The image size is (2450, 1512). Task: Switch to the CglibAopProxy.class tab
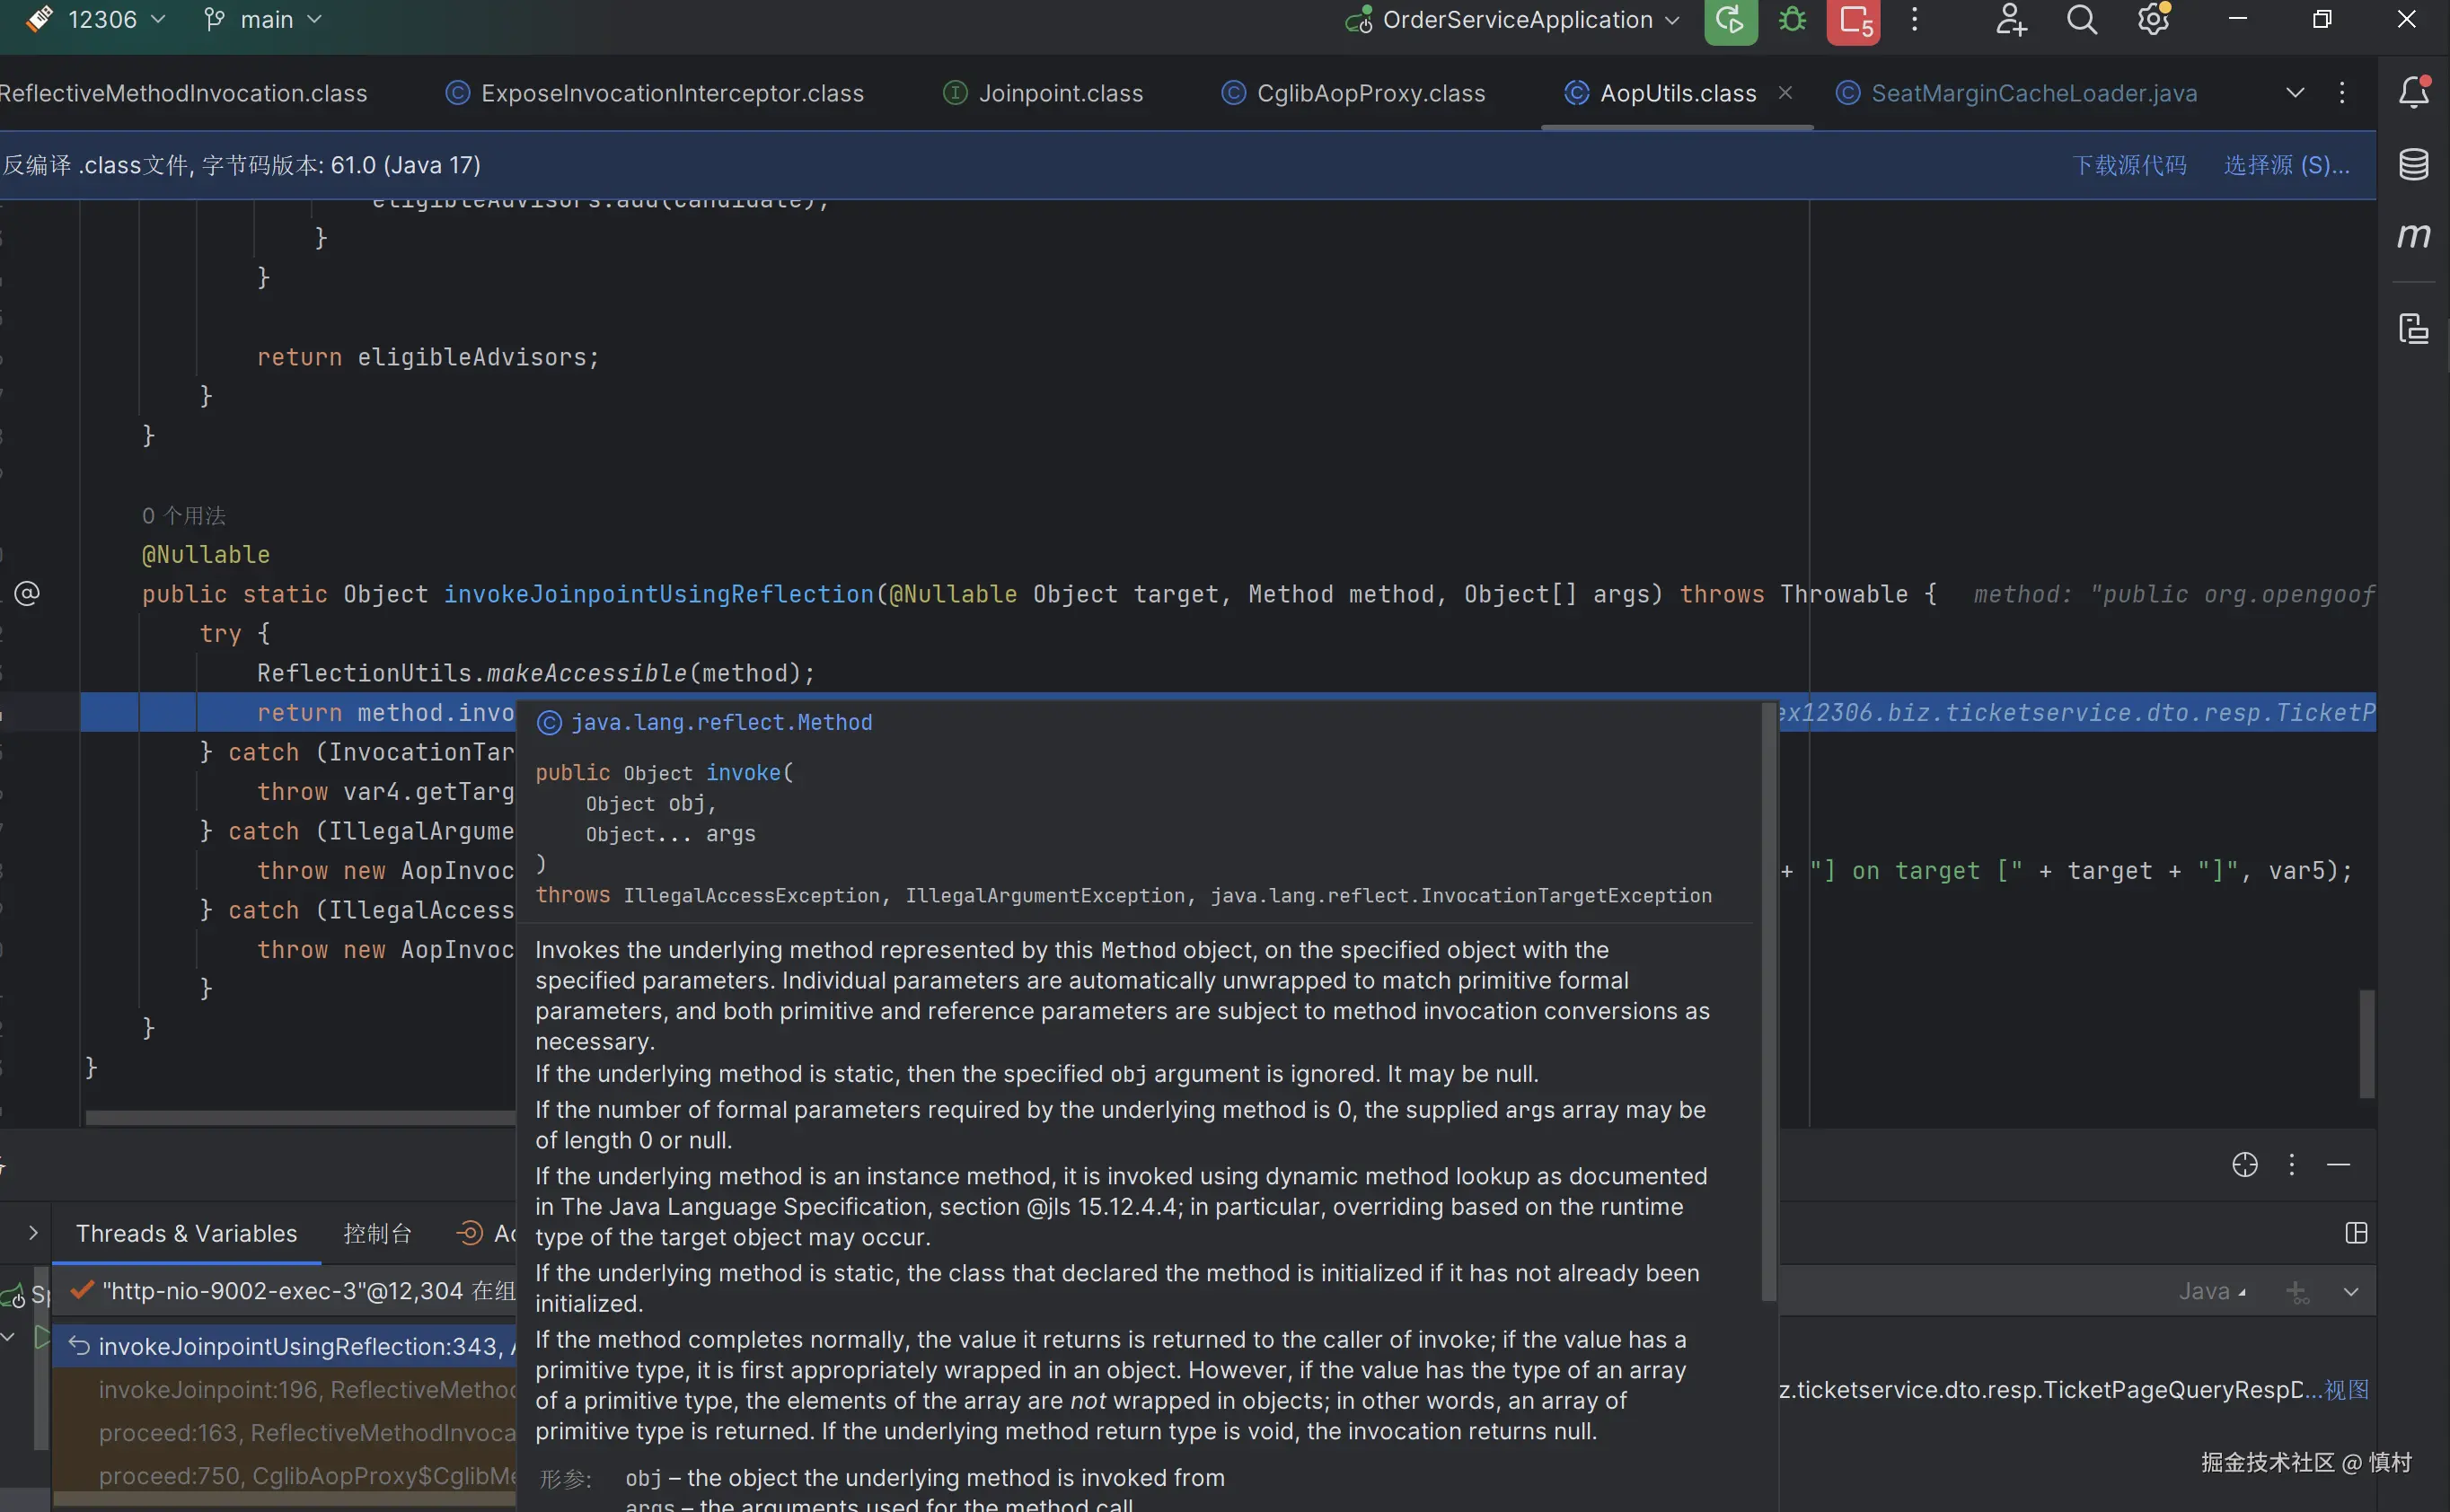click(1370, 93)
